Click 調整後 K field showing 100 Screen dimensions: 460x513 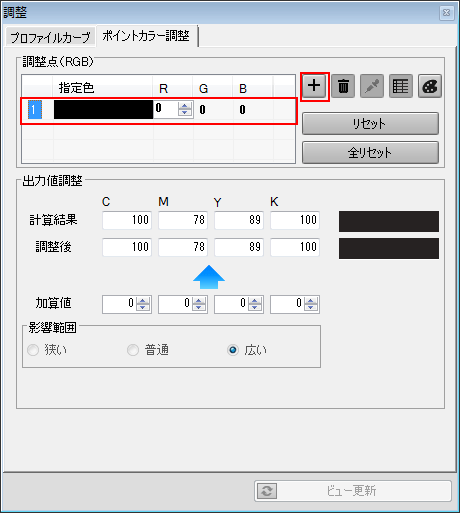click(x=295, y=247)
